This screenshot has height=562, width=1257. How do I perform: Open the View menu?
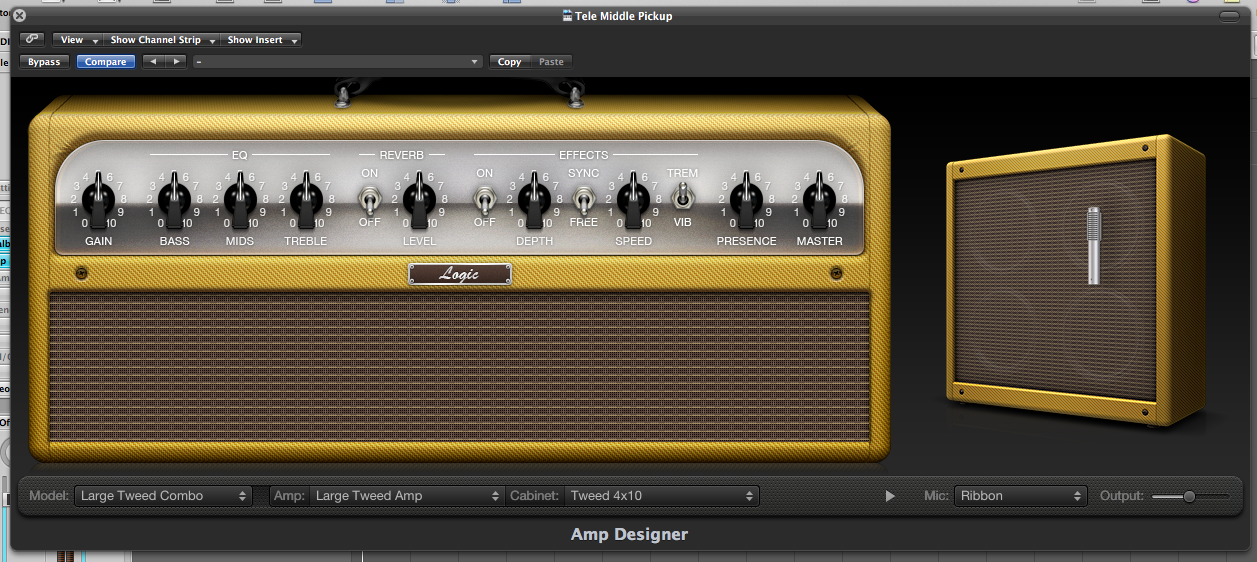pyautogui.click(x=77, y=40)
